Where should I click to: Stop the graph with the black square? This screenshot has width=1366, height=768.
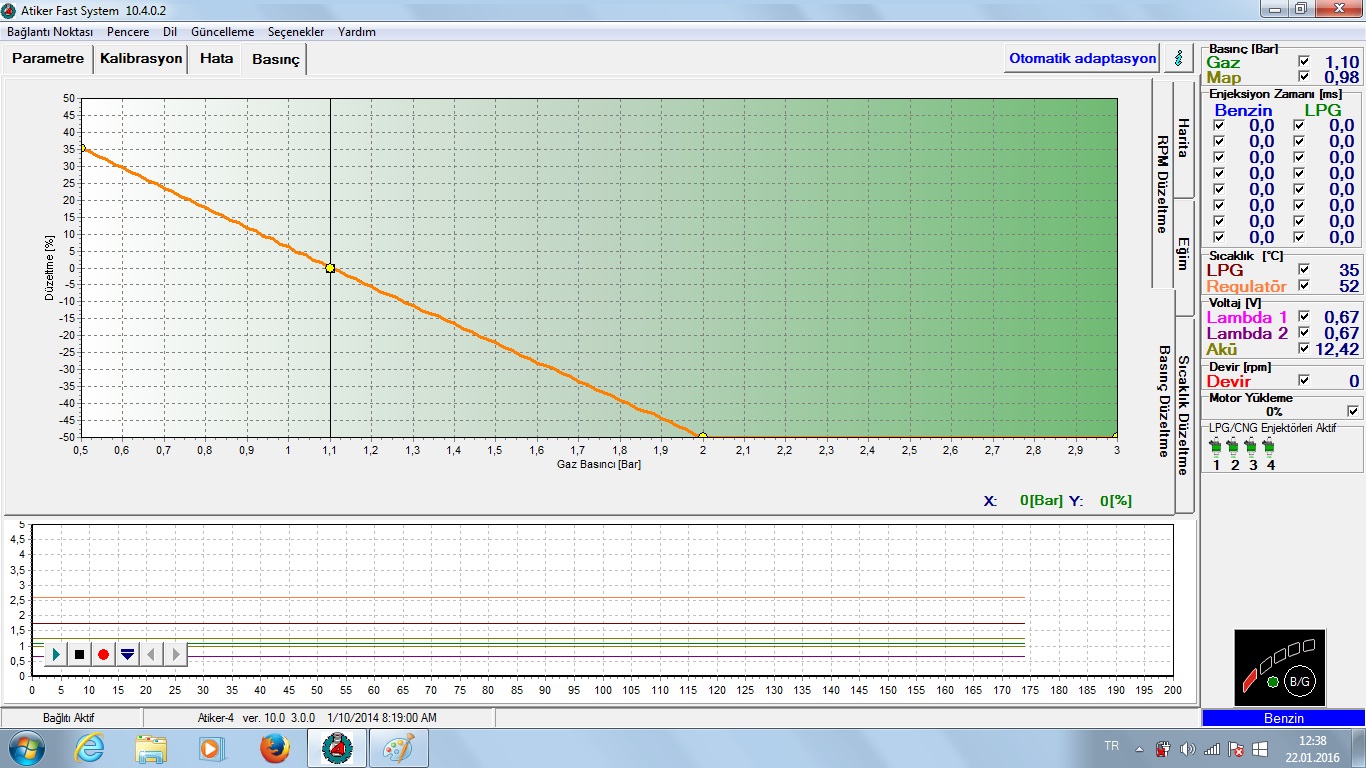(x=80, y=654)
